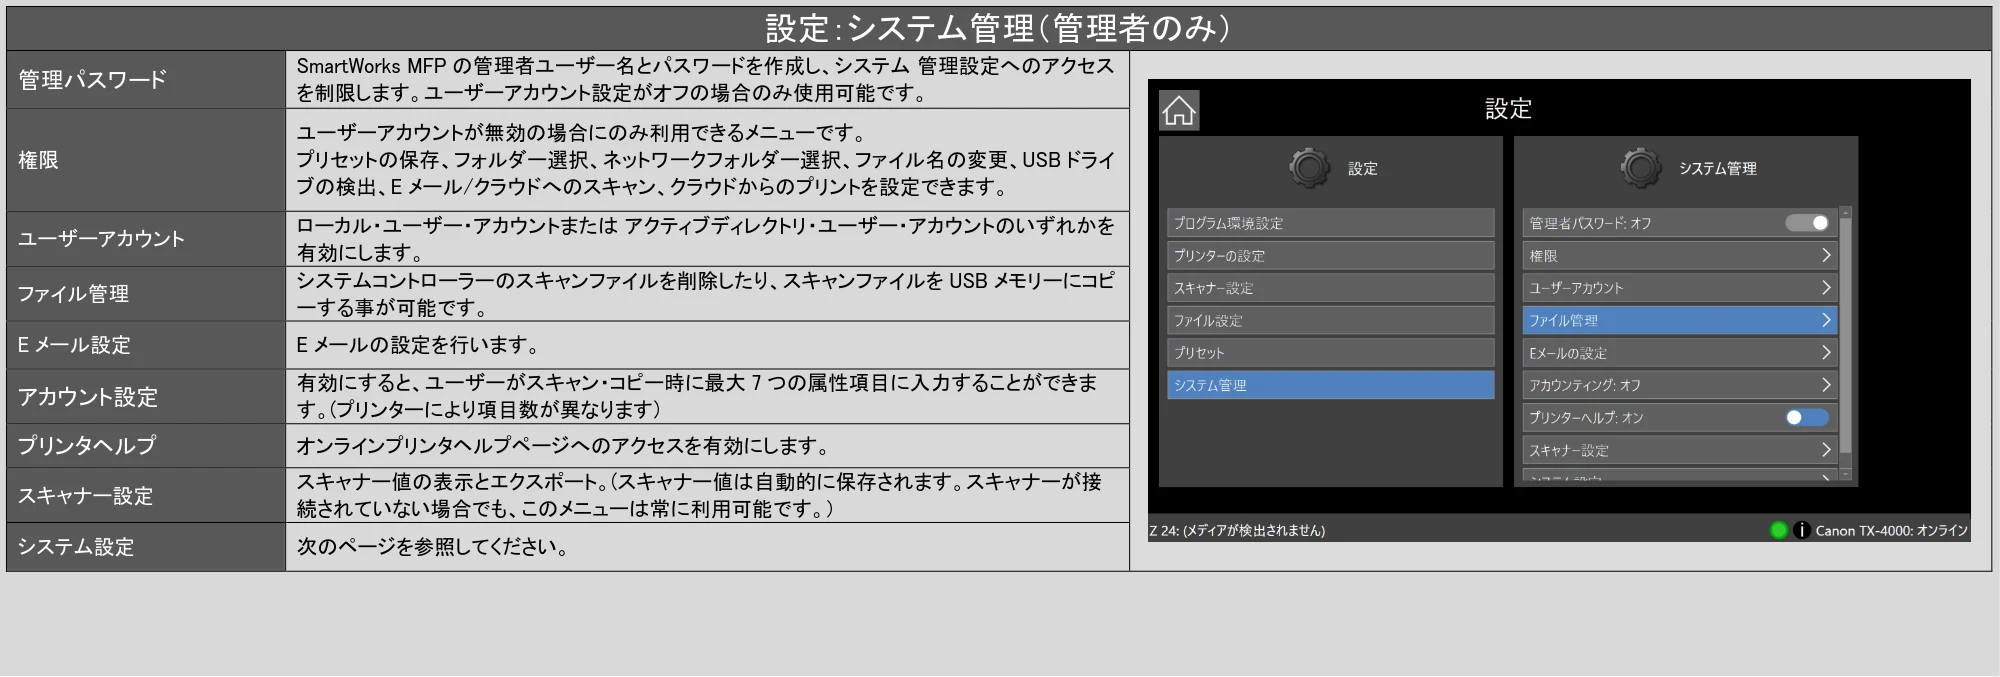
Task: Click the scrollbar down arrow in システム管理 panel
Action: coord(1846,474)
